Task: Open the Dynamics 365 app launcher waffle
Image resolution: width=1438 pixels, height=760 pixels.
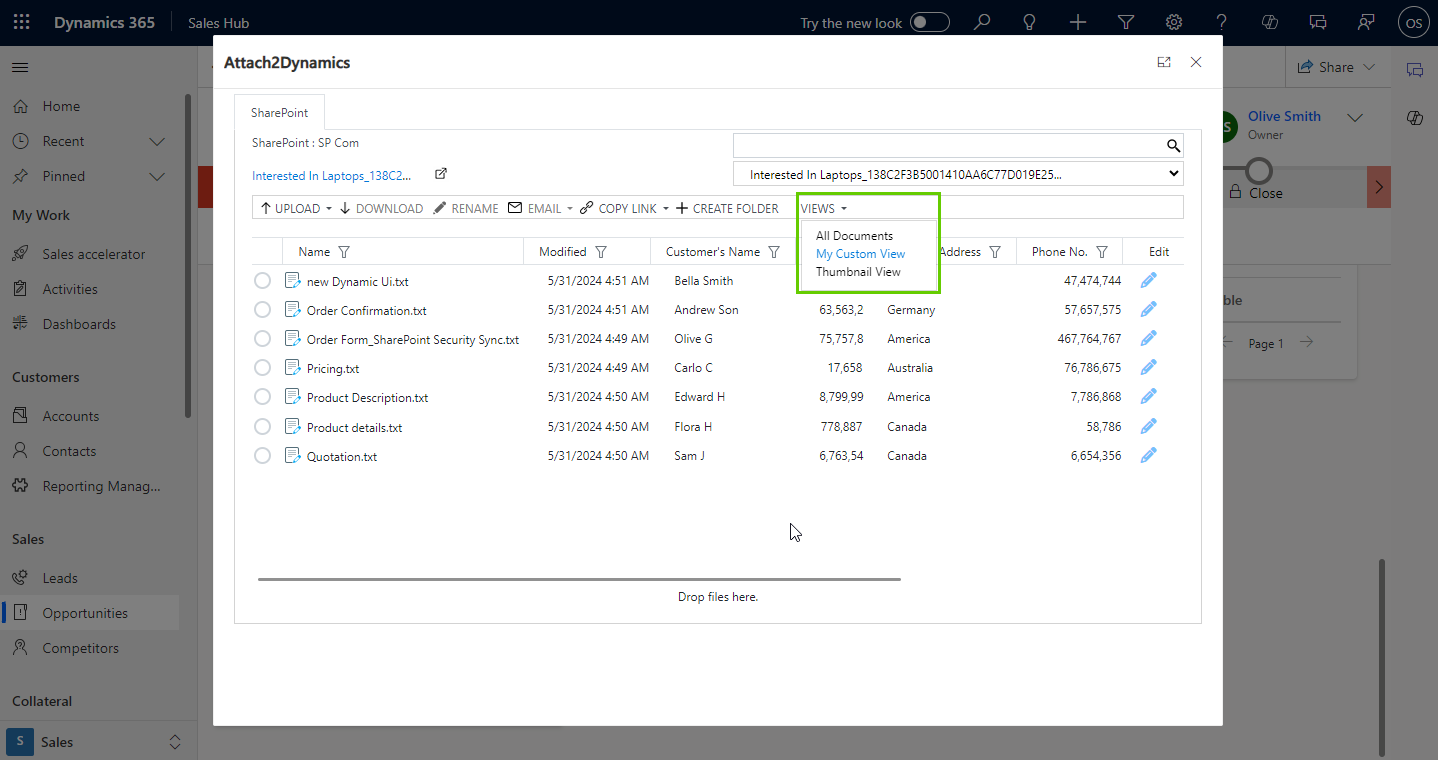Action: point(22,22)
